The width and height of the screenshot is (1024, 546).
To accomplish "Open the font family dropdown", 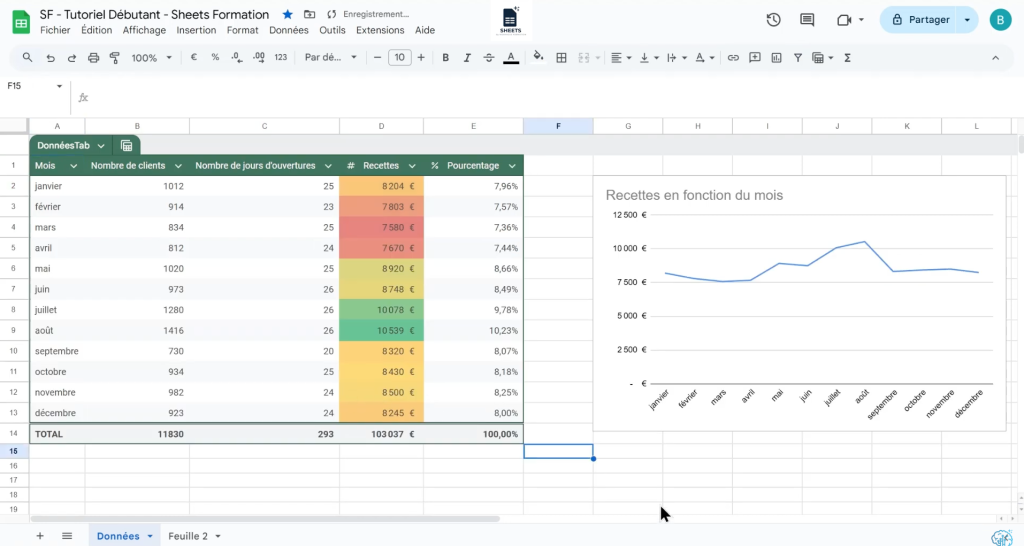I will pos(330,57).
